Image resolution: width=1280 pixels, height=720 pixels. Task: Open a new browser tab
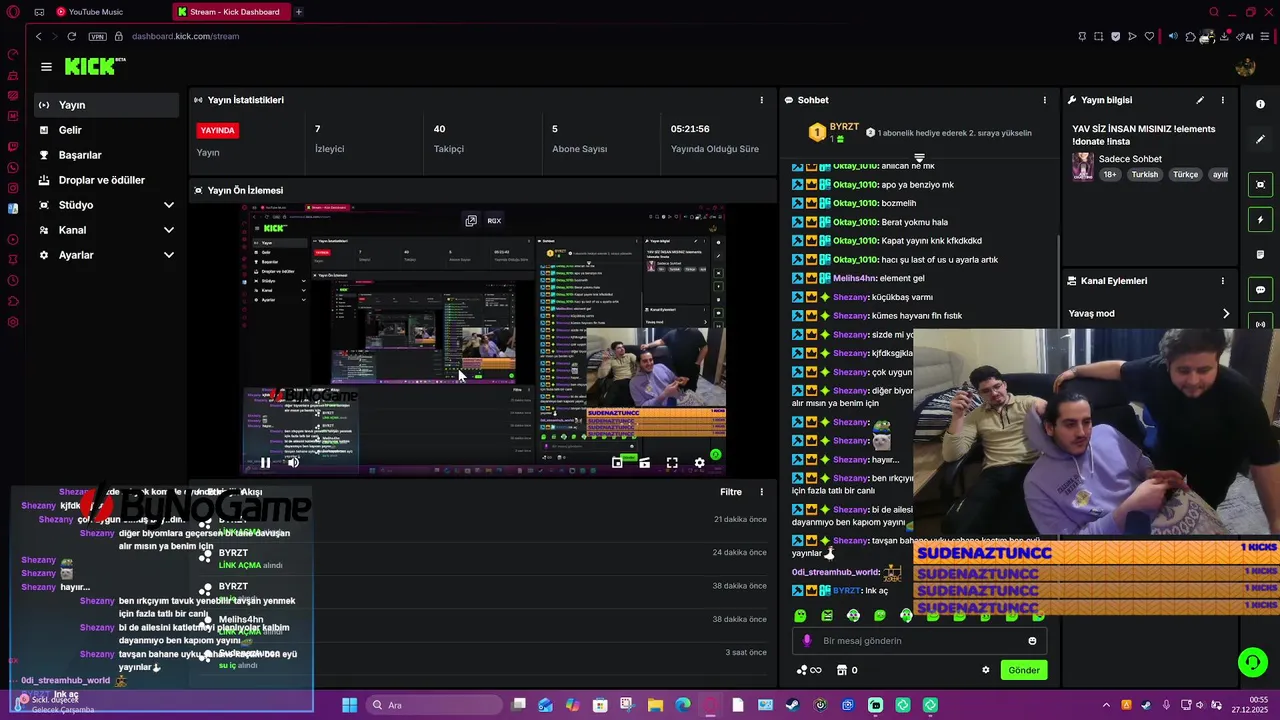(298, 12)
